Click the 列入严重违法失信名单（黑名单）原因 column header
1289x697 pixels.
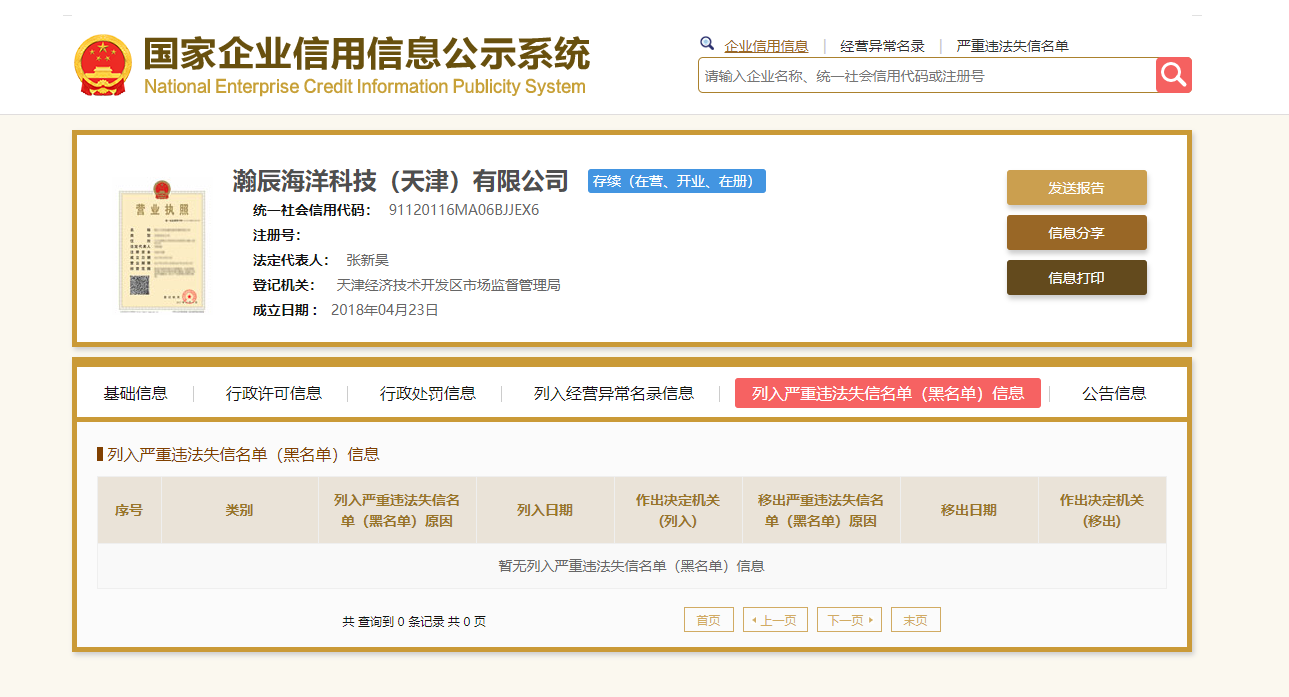(x=397, y=510)
